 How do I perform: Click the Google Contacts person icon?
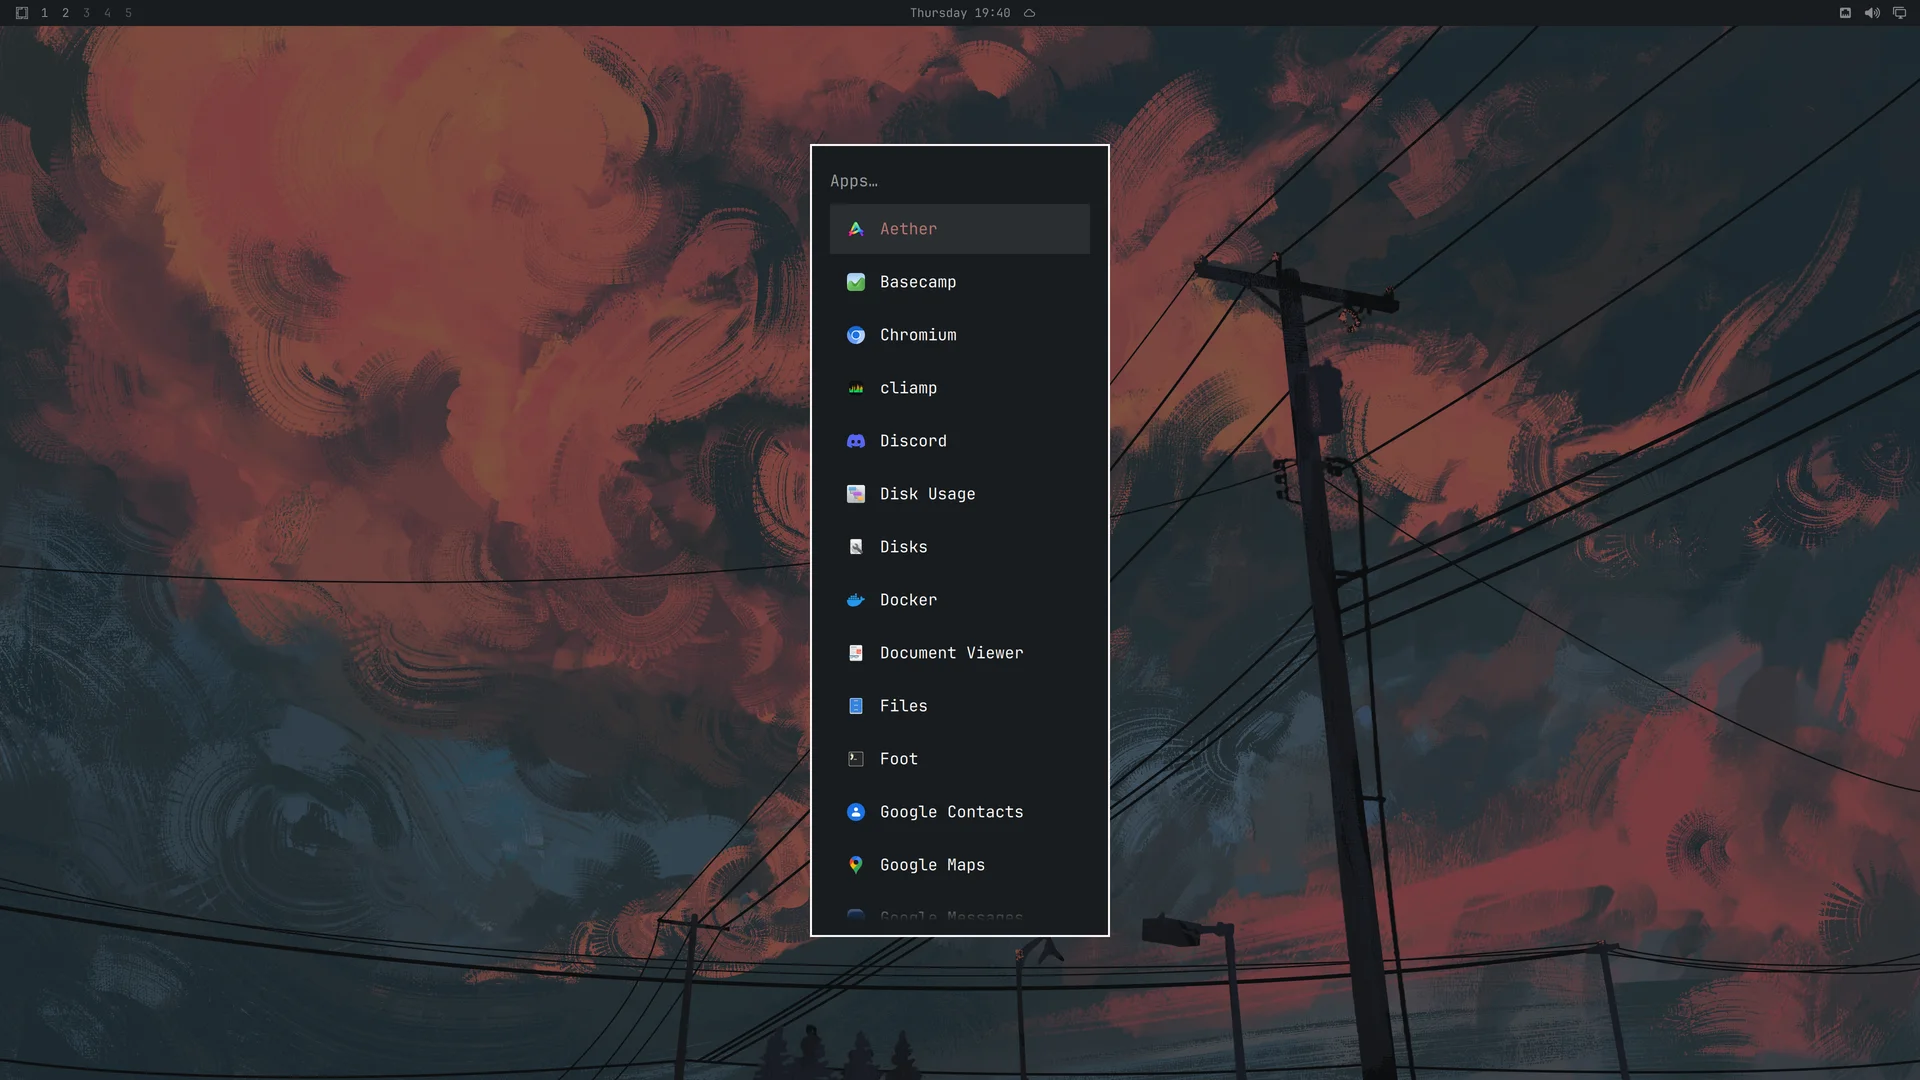(x=856, y=812)
